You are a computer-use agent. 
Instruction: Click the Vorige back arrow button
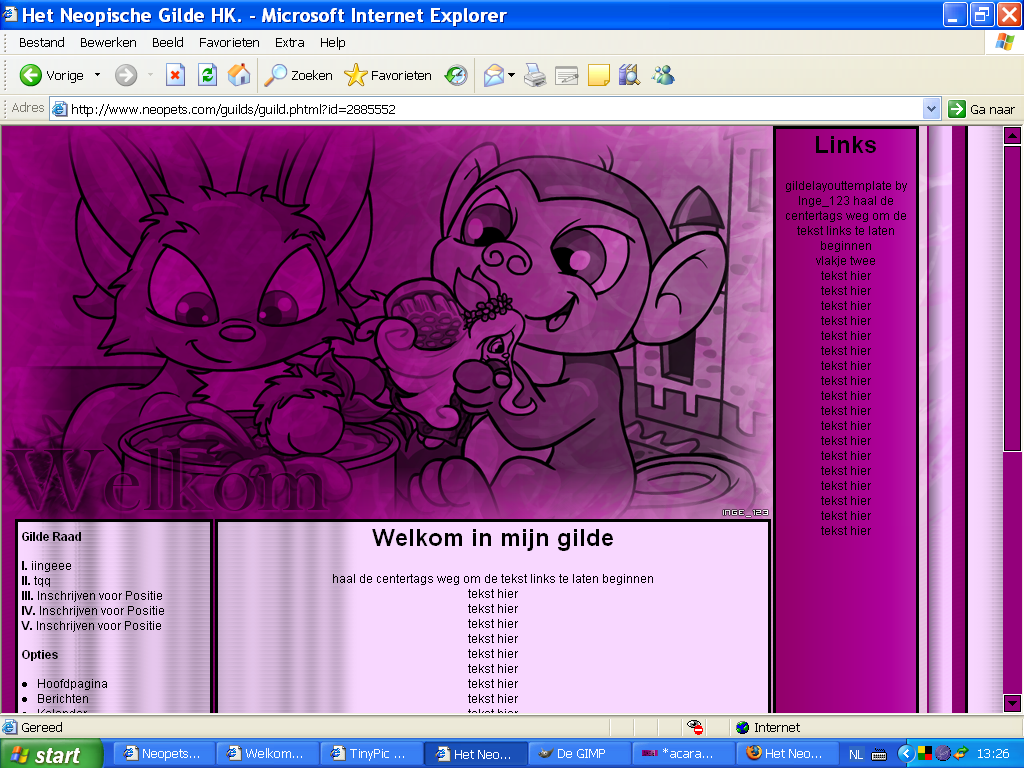coord(52,75)
